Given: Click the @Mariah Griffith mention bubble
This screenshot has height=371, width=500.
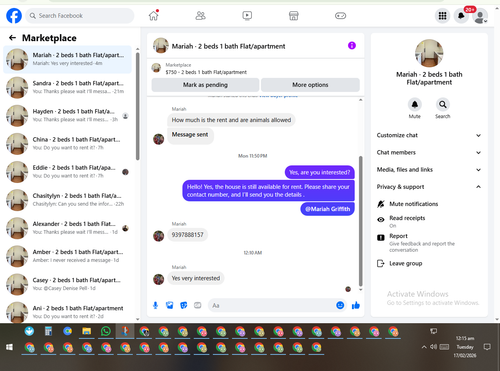Looking at the screenshot, I should (327, 209).
